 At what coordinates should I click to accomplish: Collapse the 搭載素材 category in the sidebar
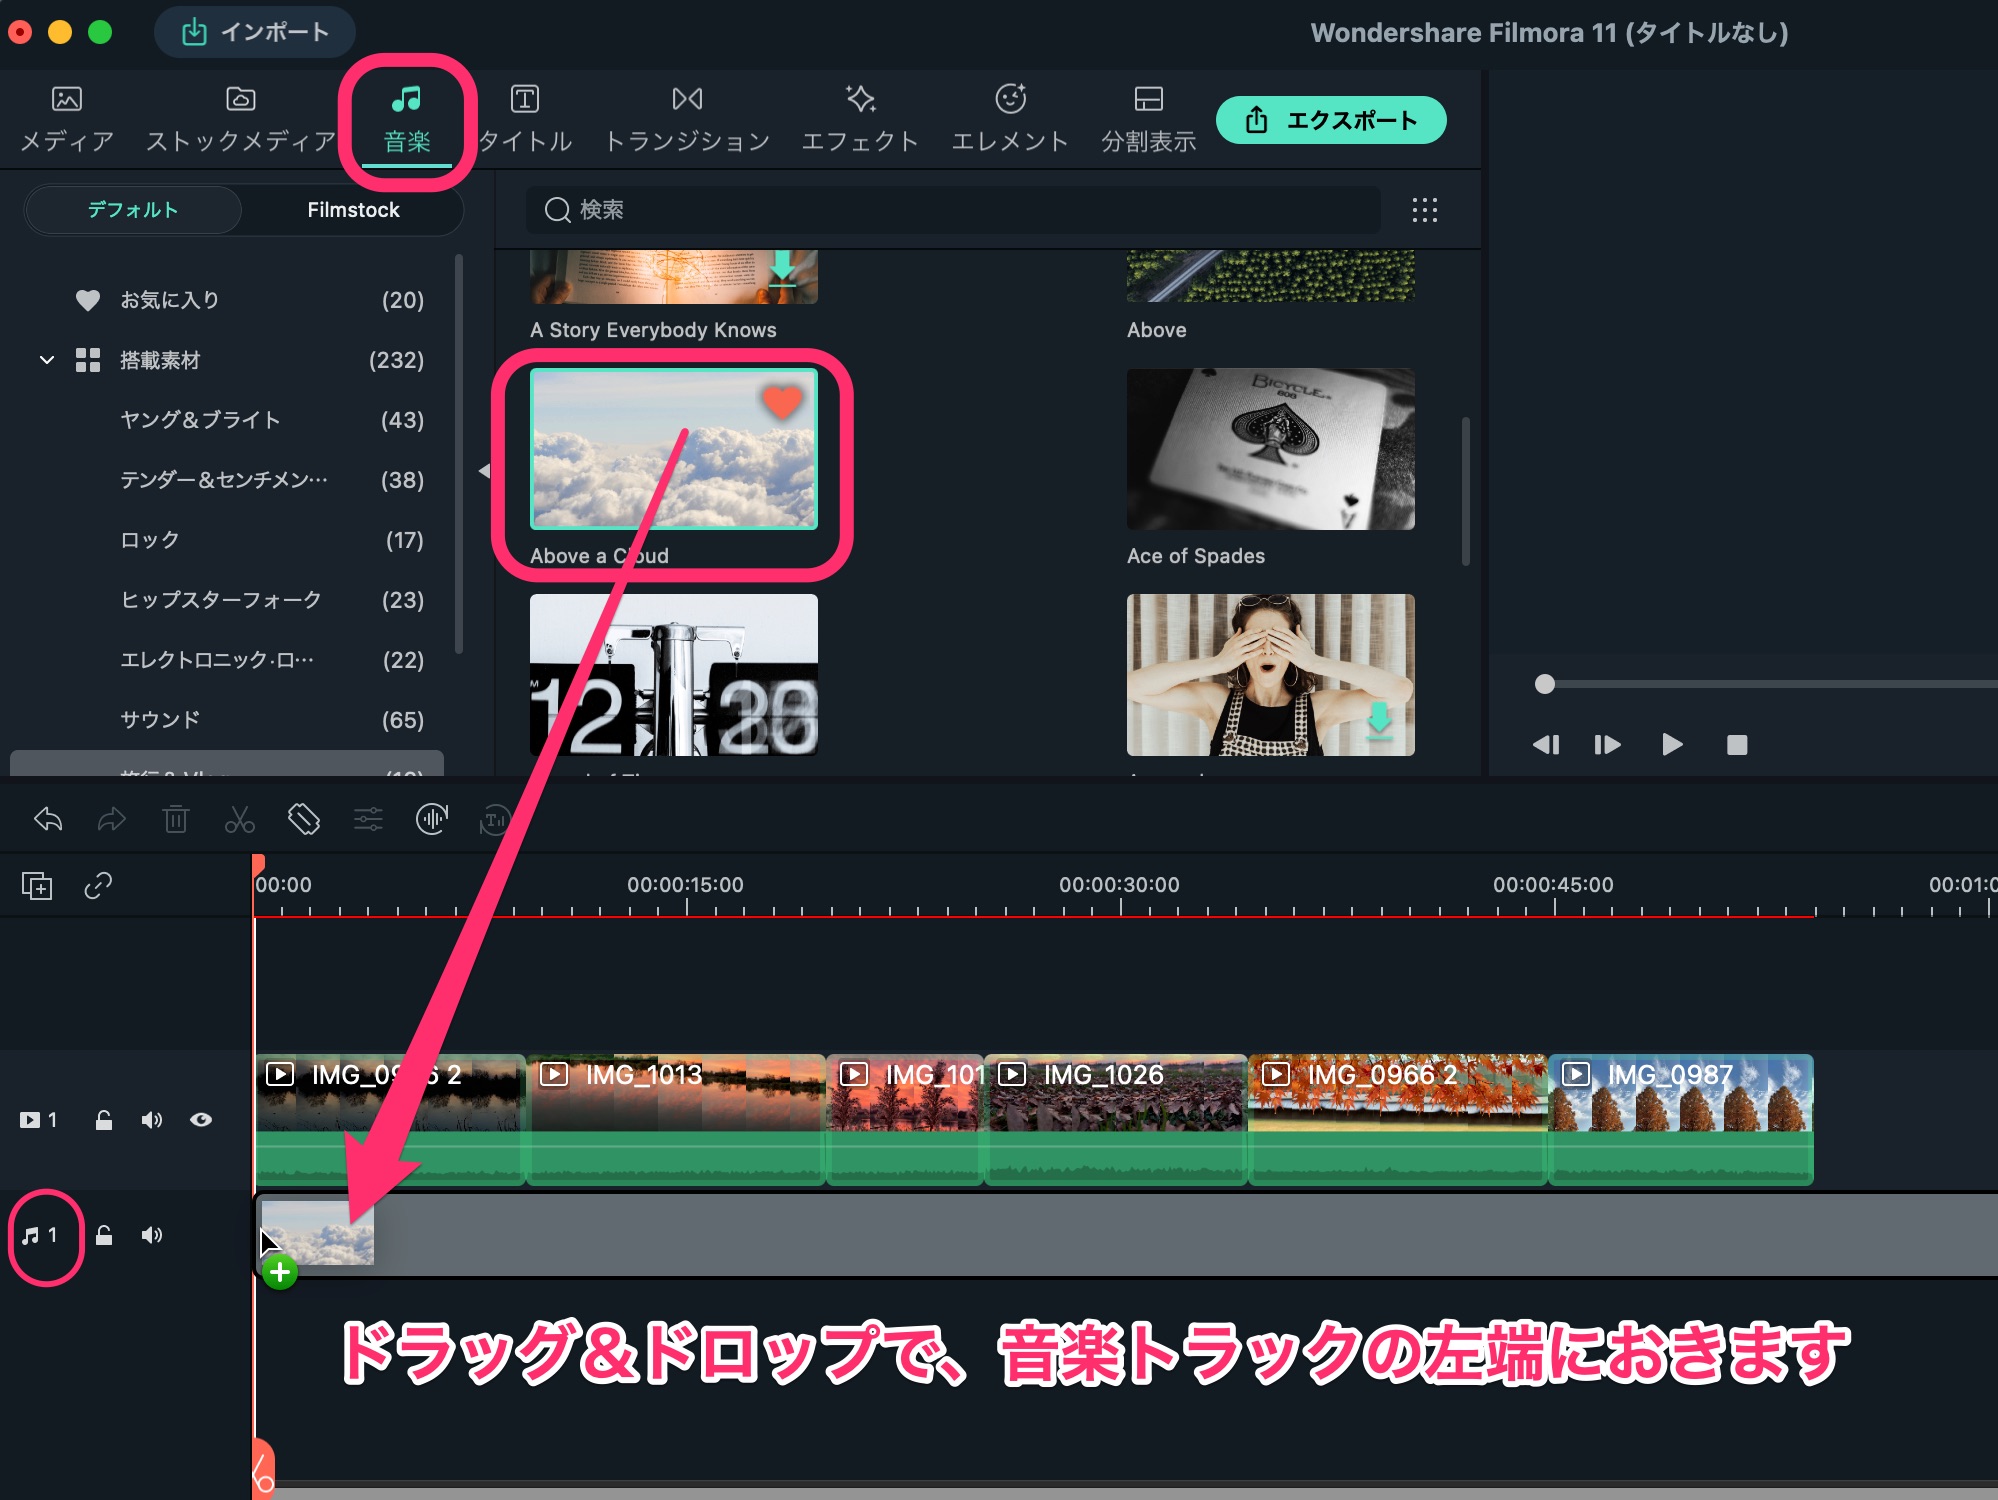point(47,360)
